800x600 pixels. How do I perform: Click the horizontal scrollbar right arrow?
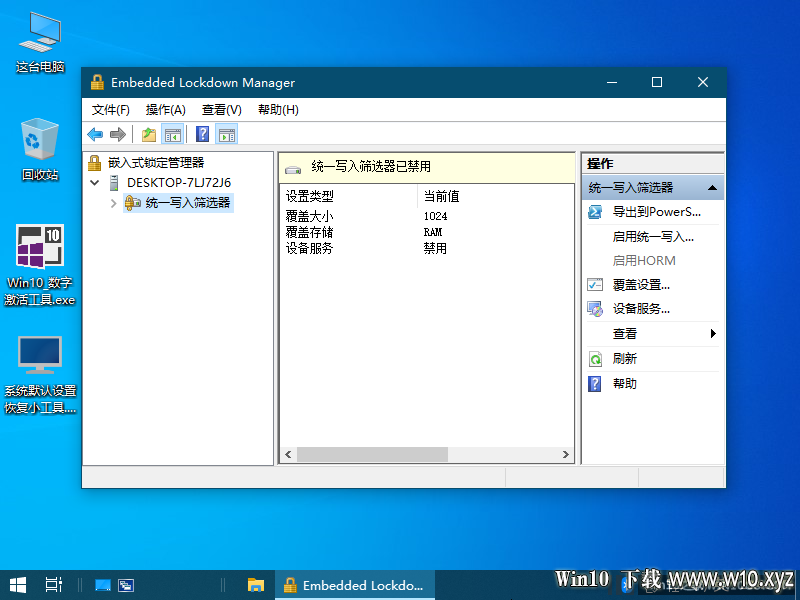pos(565,454)
